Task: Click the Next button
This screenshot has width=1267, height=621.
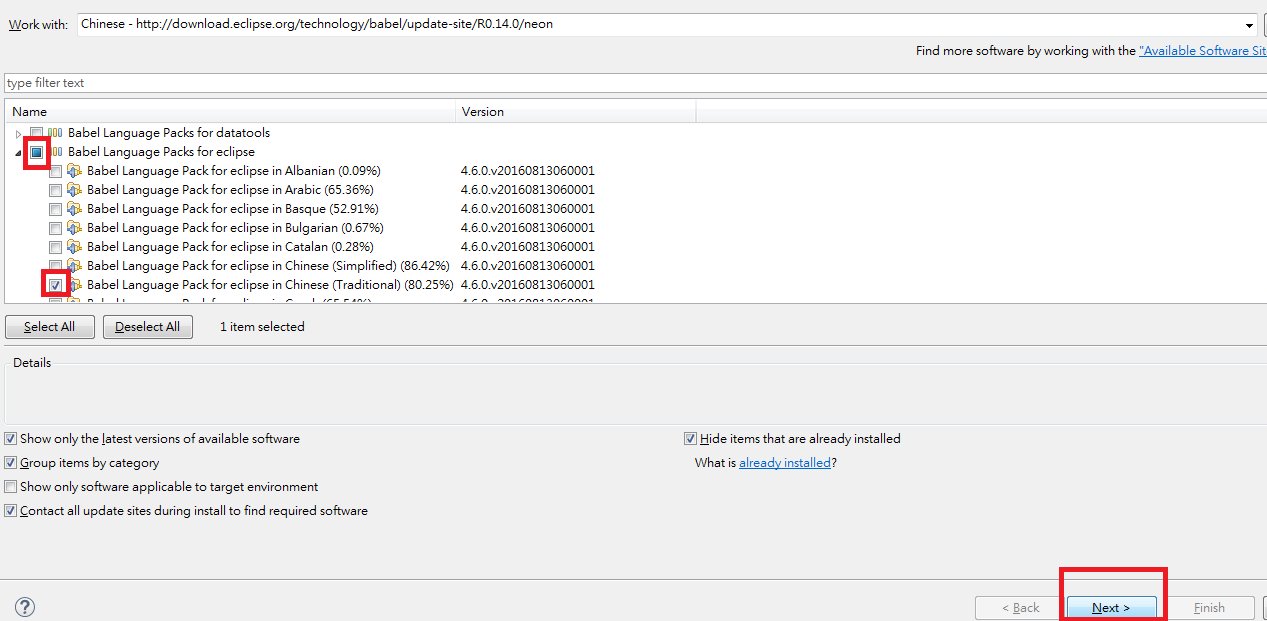Action: click(1111, 608)
